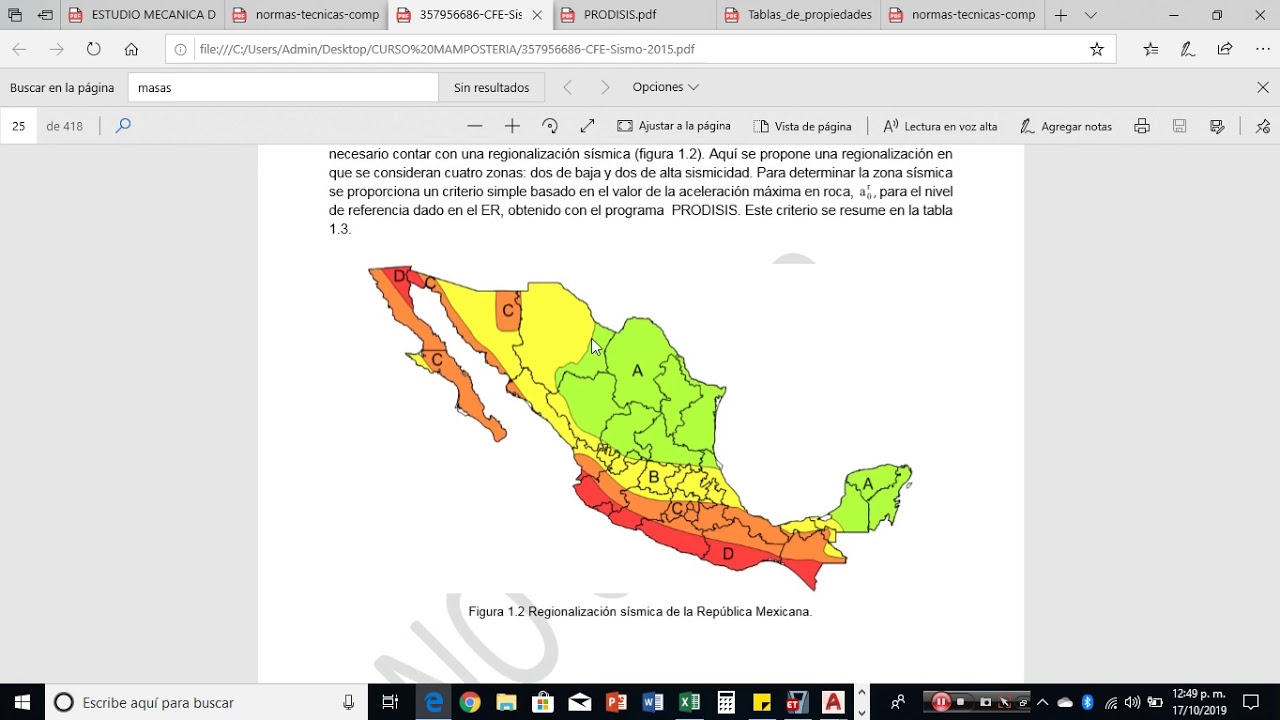Open AutoCAD from the taskbar
This screenshot has height=720, width=1280.
[833, 702]
